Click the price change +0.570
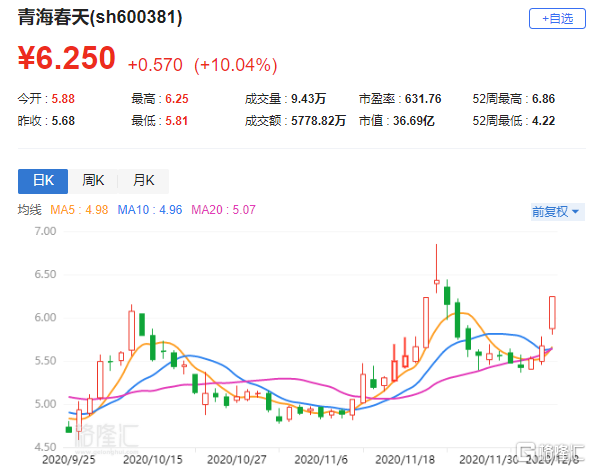Screen dimensions: 591x469 155,65
